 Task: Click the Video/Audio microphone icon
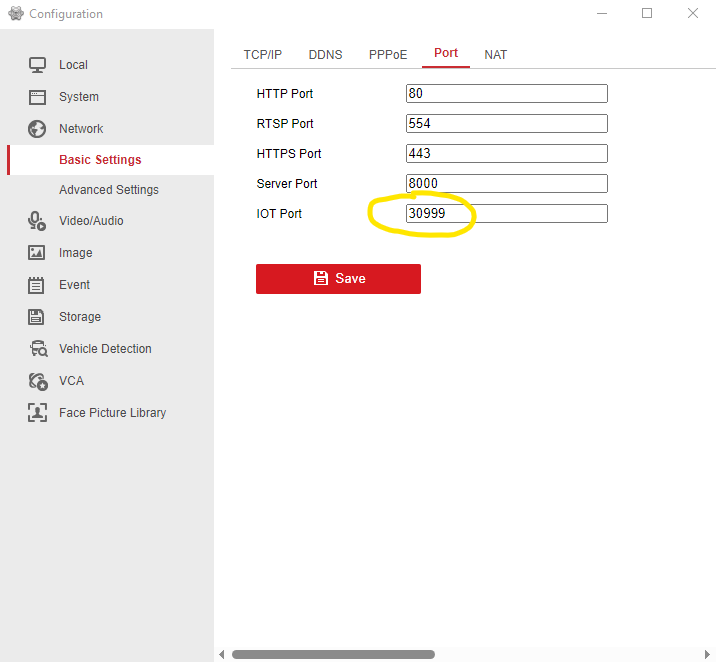click(x=37, y=221)
